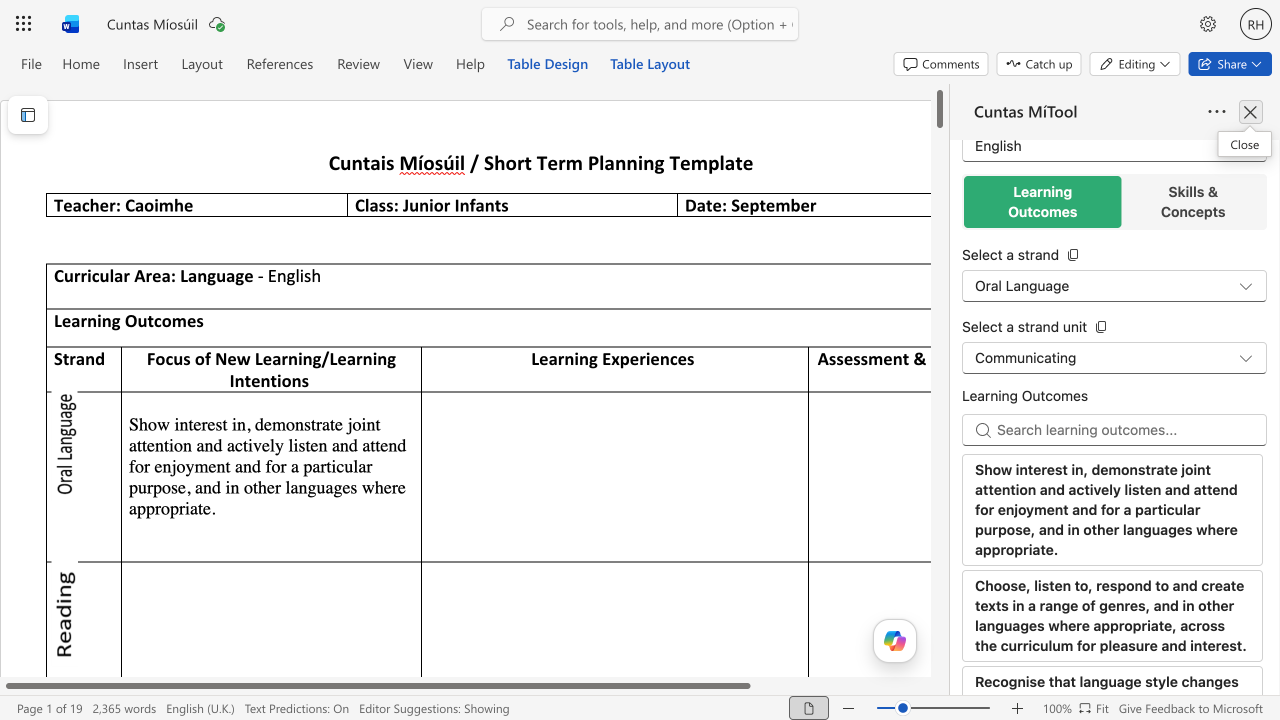Click the document vertical scrollbar thumb

coord(940,109)
